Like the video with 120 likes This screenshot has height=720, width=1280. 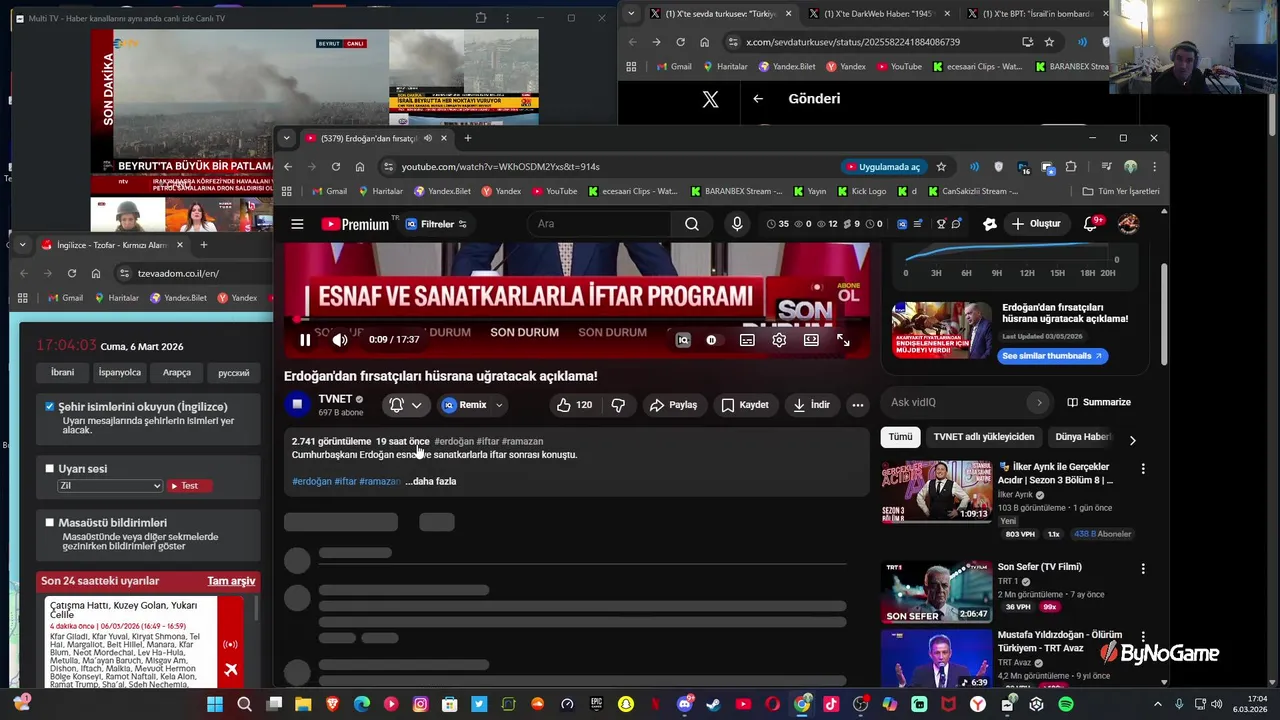coord(574,405)
